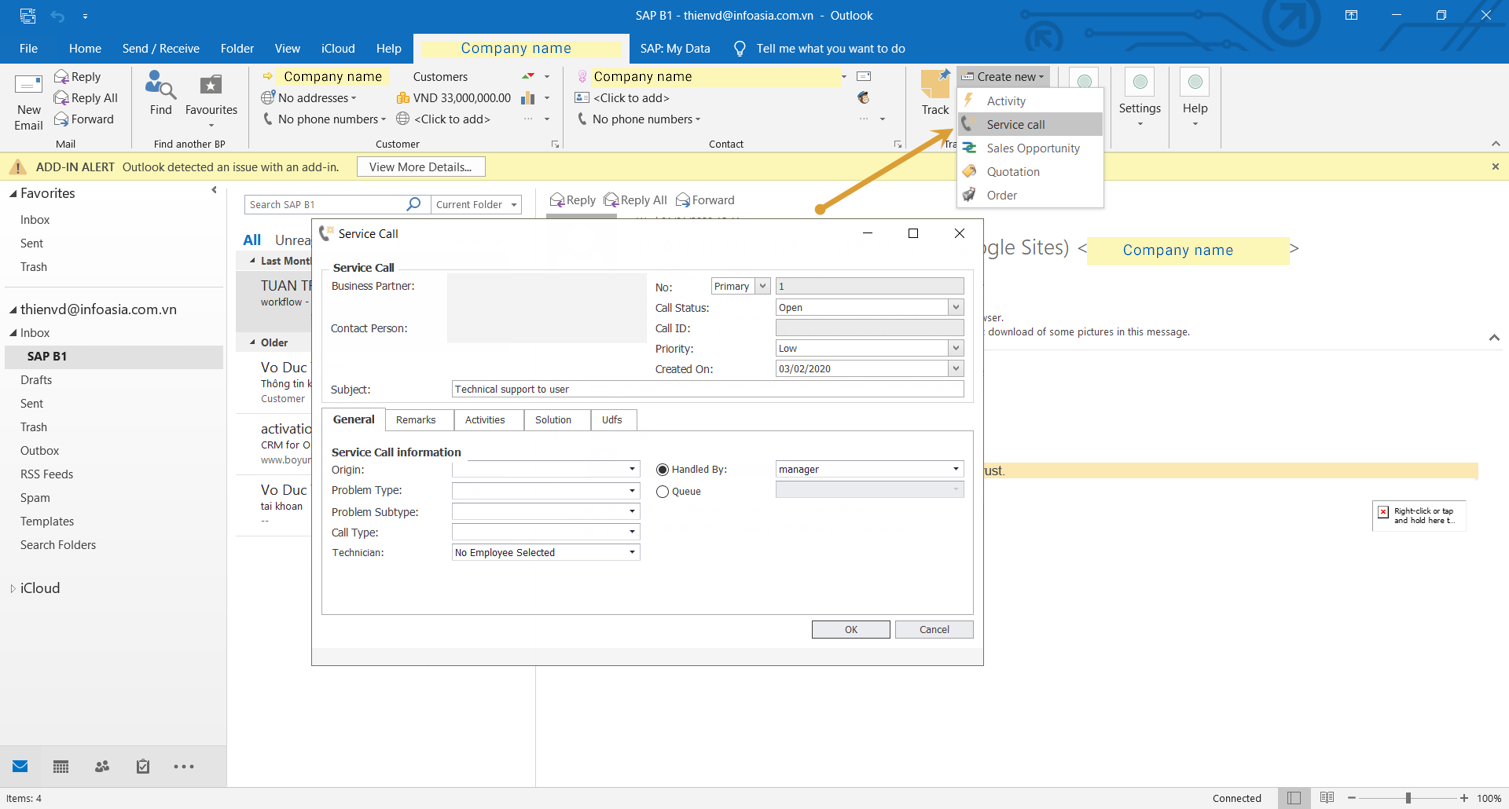Open the Handled By manager dropdown
This screenshot has height=809, width=1509.
click(x=956, y=469)
